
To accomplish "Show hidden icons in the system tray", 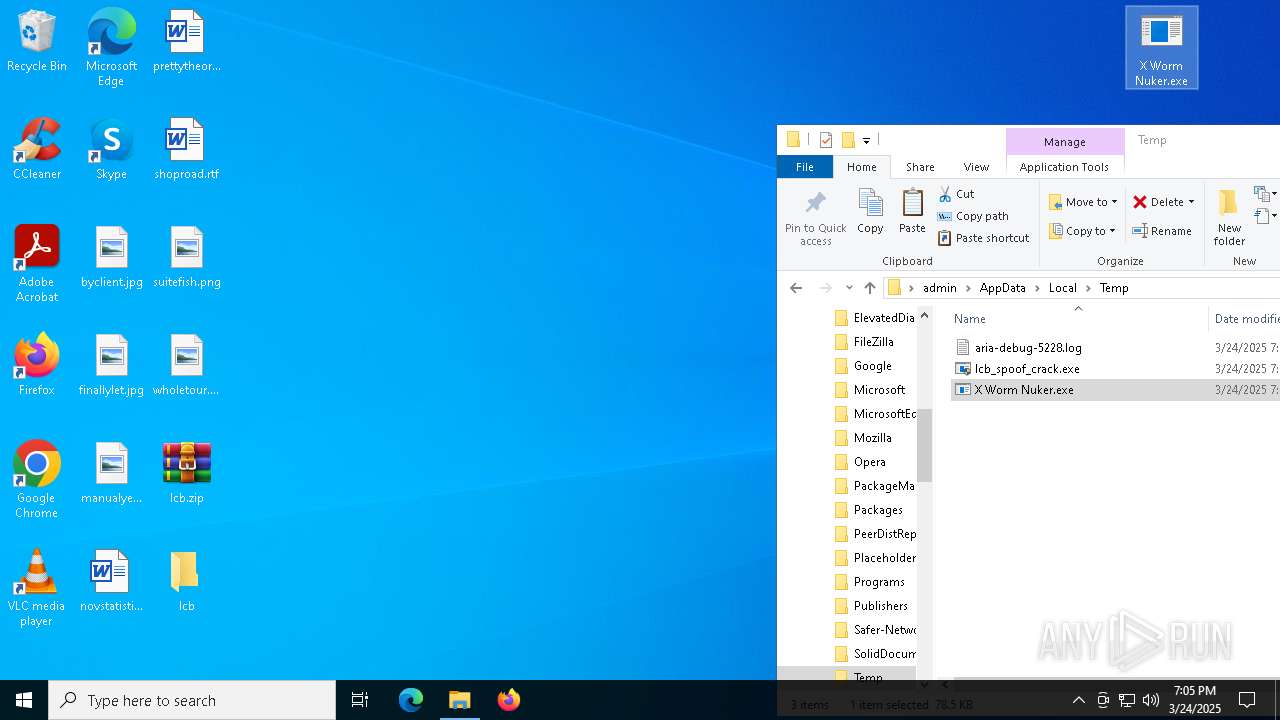I will [1078, 700].
